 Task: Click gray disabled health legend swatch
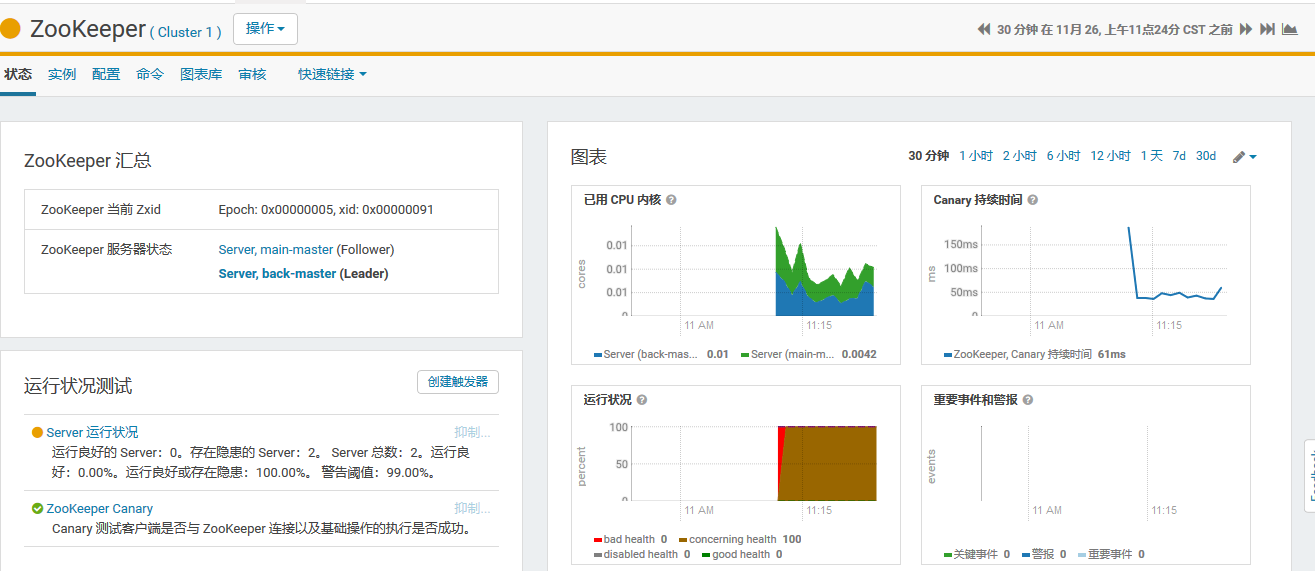coord(598,555)
